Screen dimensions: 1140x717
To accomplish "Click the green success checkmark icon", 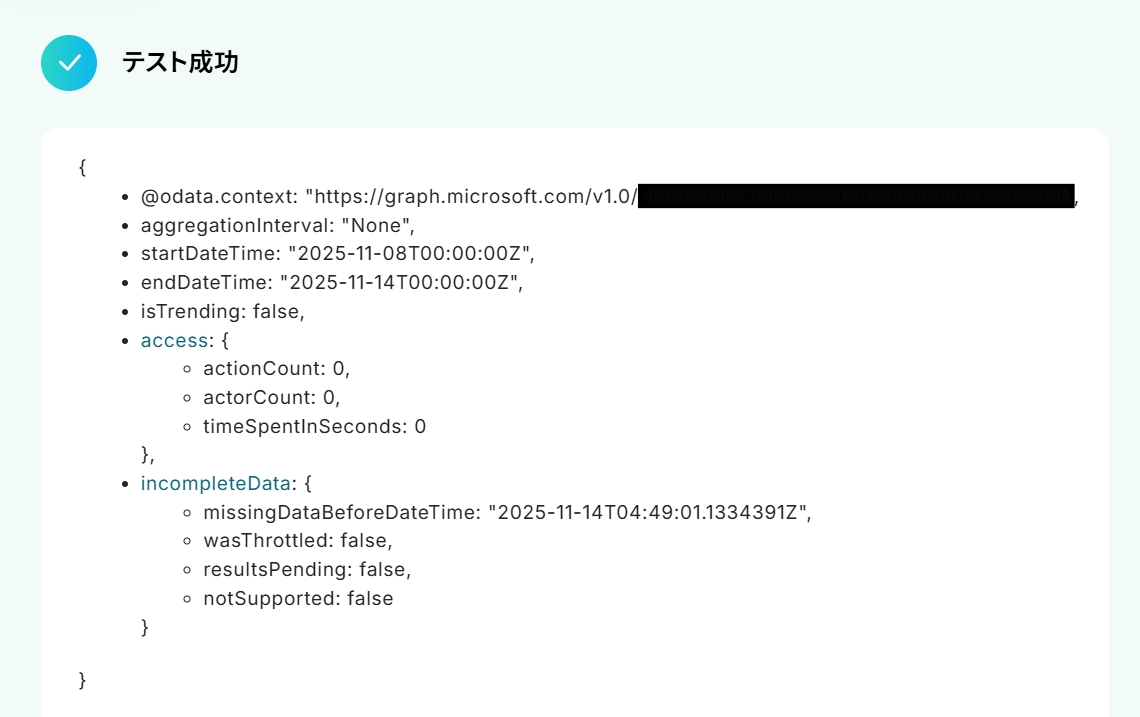I will pos(69,63).
